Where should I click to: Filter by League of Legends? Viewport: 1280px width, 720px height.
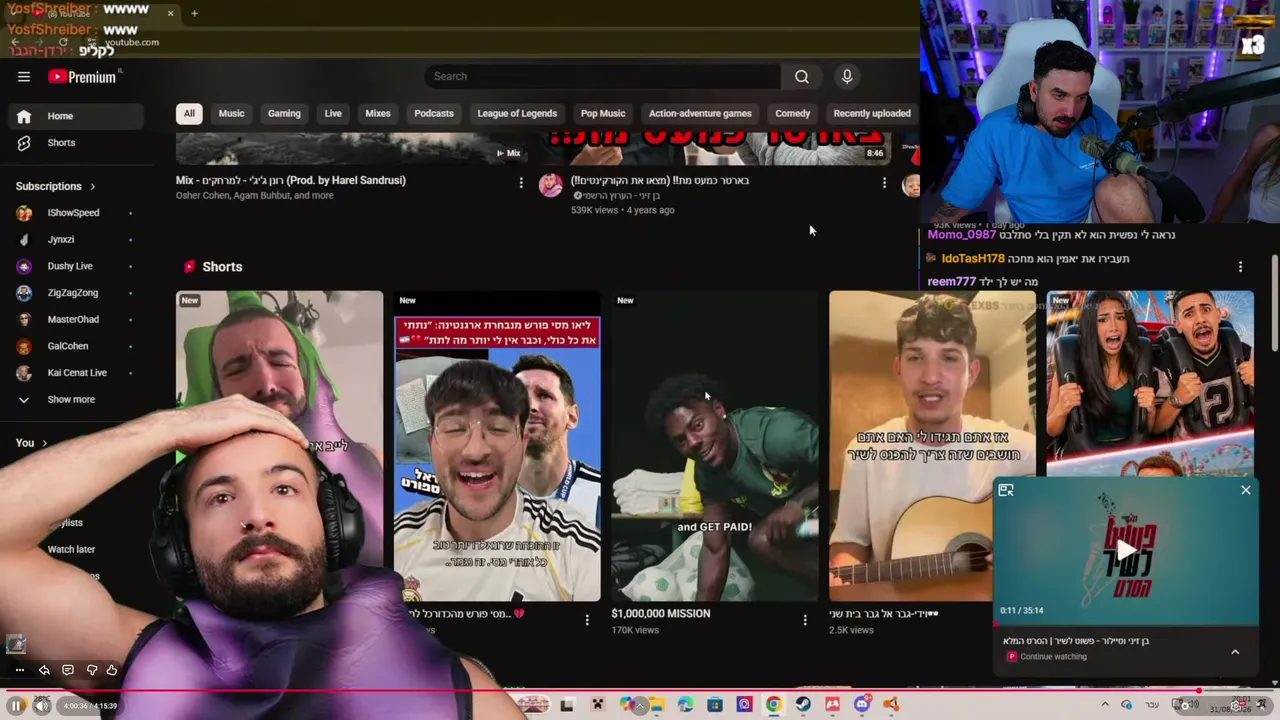click(x=517, y=114)
